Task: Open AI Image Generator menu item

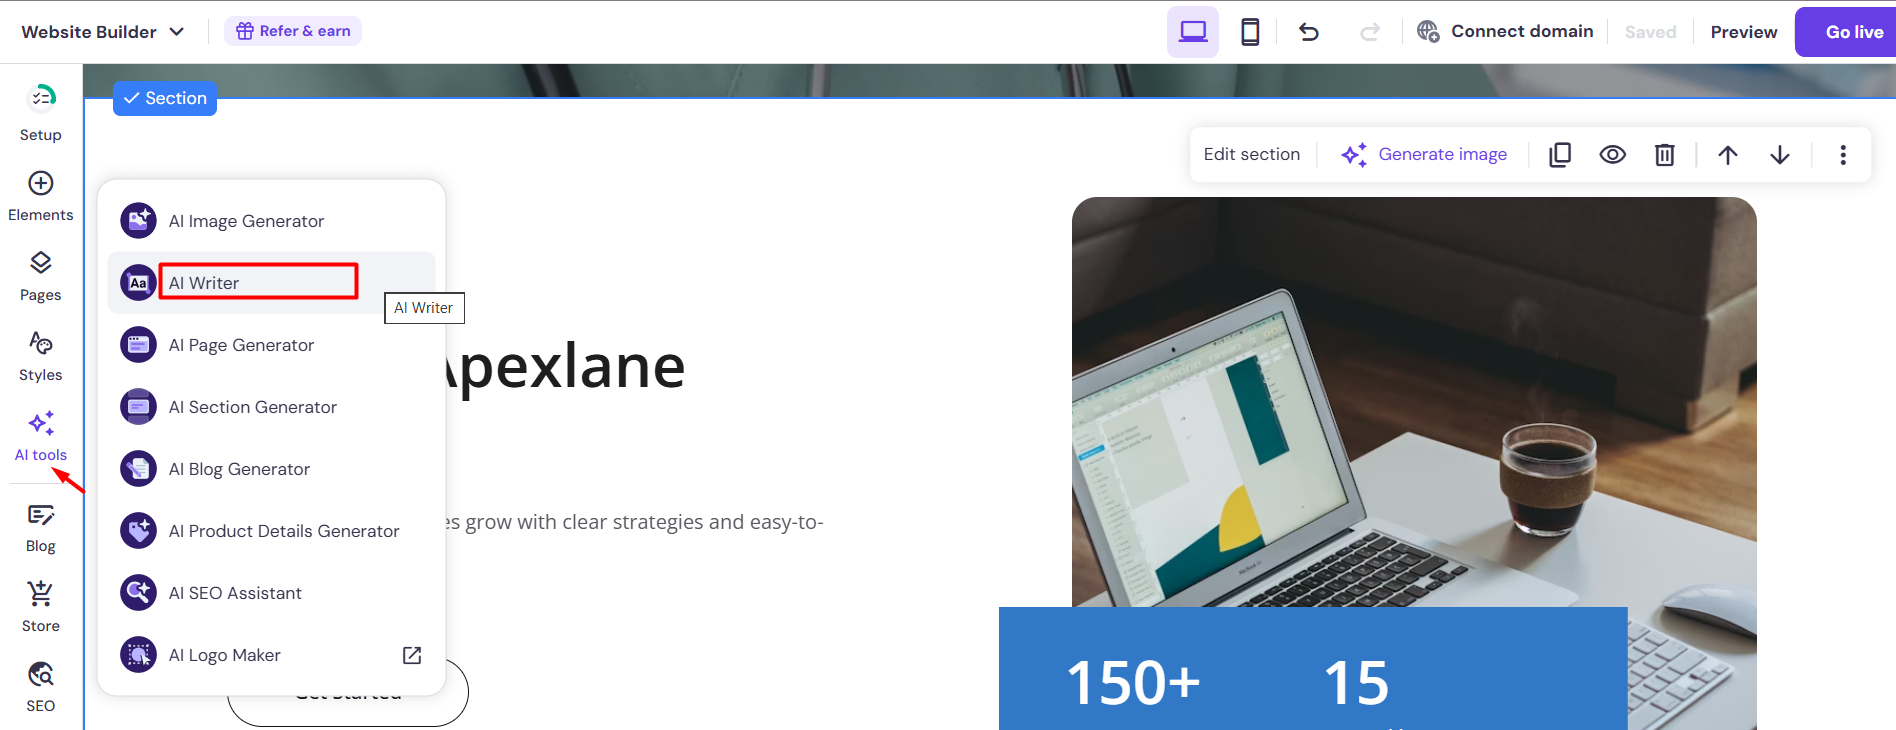Action: pos(271,221)
